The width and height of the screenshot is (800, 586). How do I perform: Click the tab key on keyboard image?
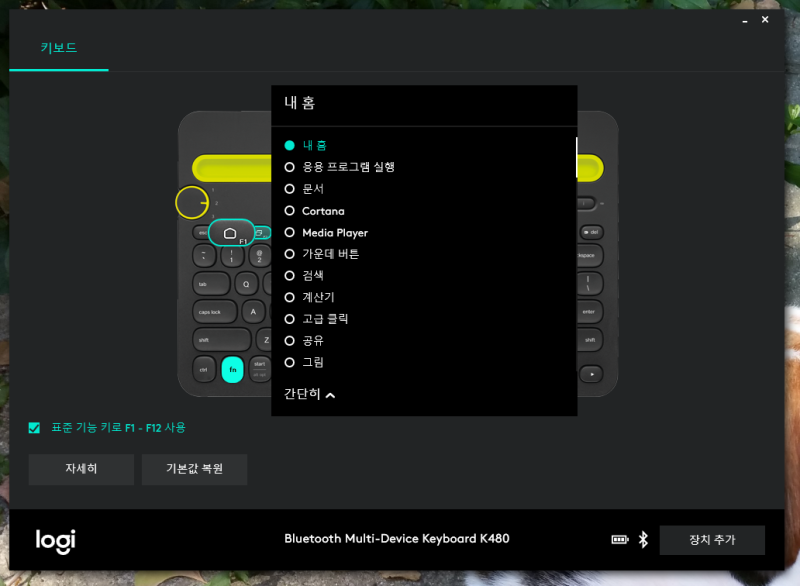[x=211, y=284]
